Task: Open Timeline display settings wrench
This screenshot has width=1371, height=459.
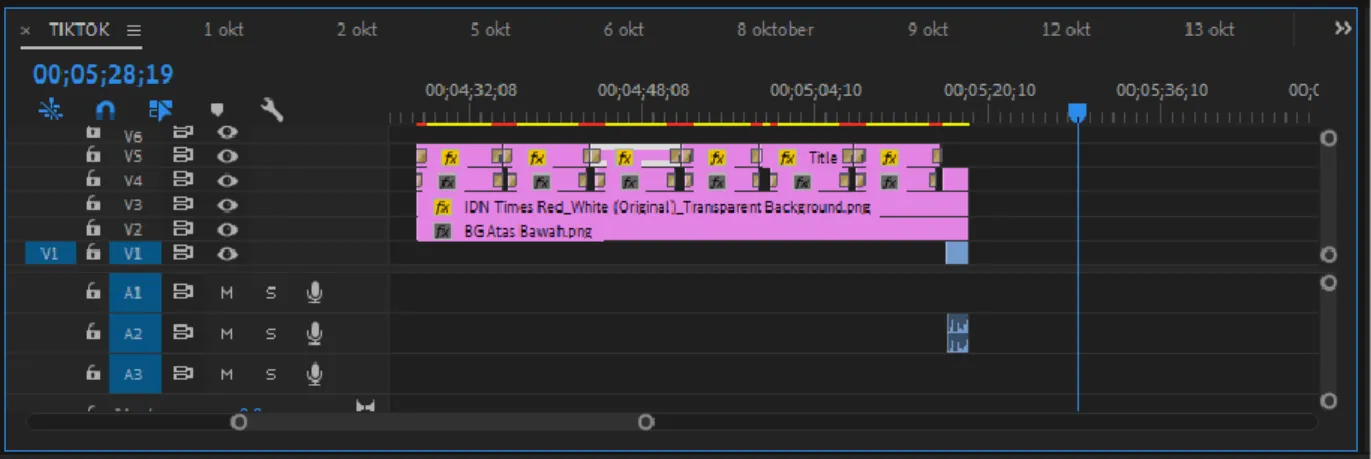Action: 271,110
